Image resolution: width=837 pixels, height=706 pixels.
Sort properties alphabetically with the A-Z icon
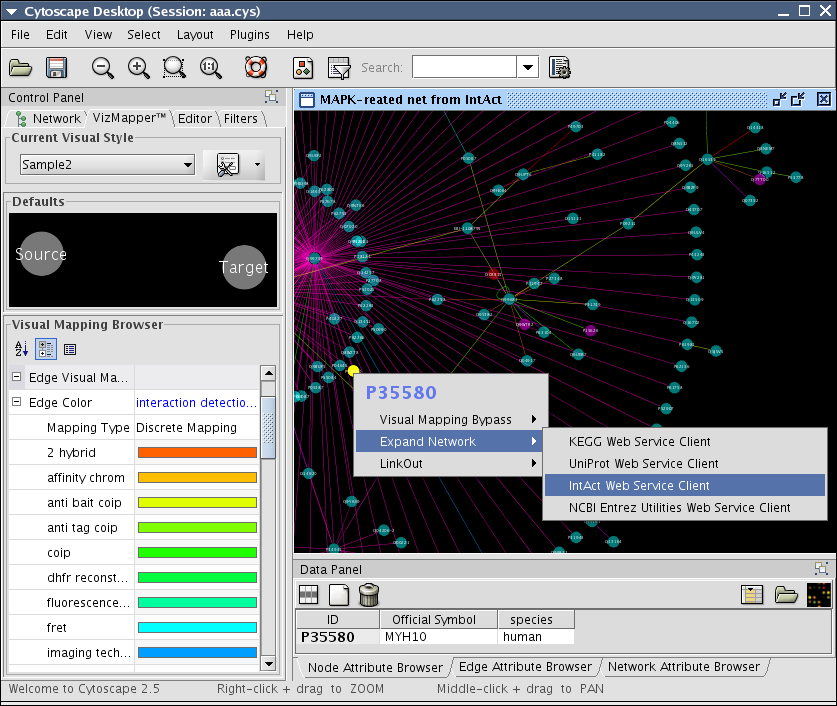pos(21,349)
